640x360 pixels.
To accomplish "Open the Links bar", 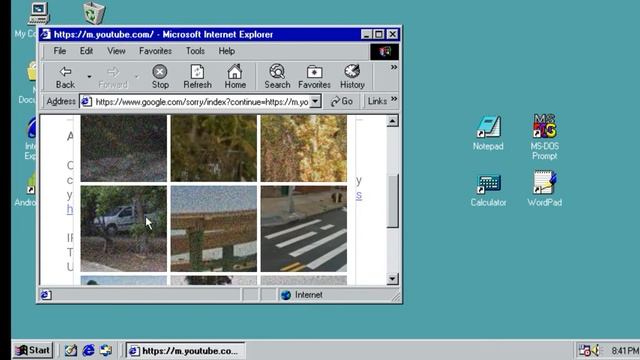I will point(377,101).
